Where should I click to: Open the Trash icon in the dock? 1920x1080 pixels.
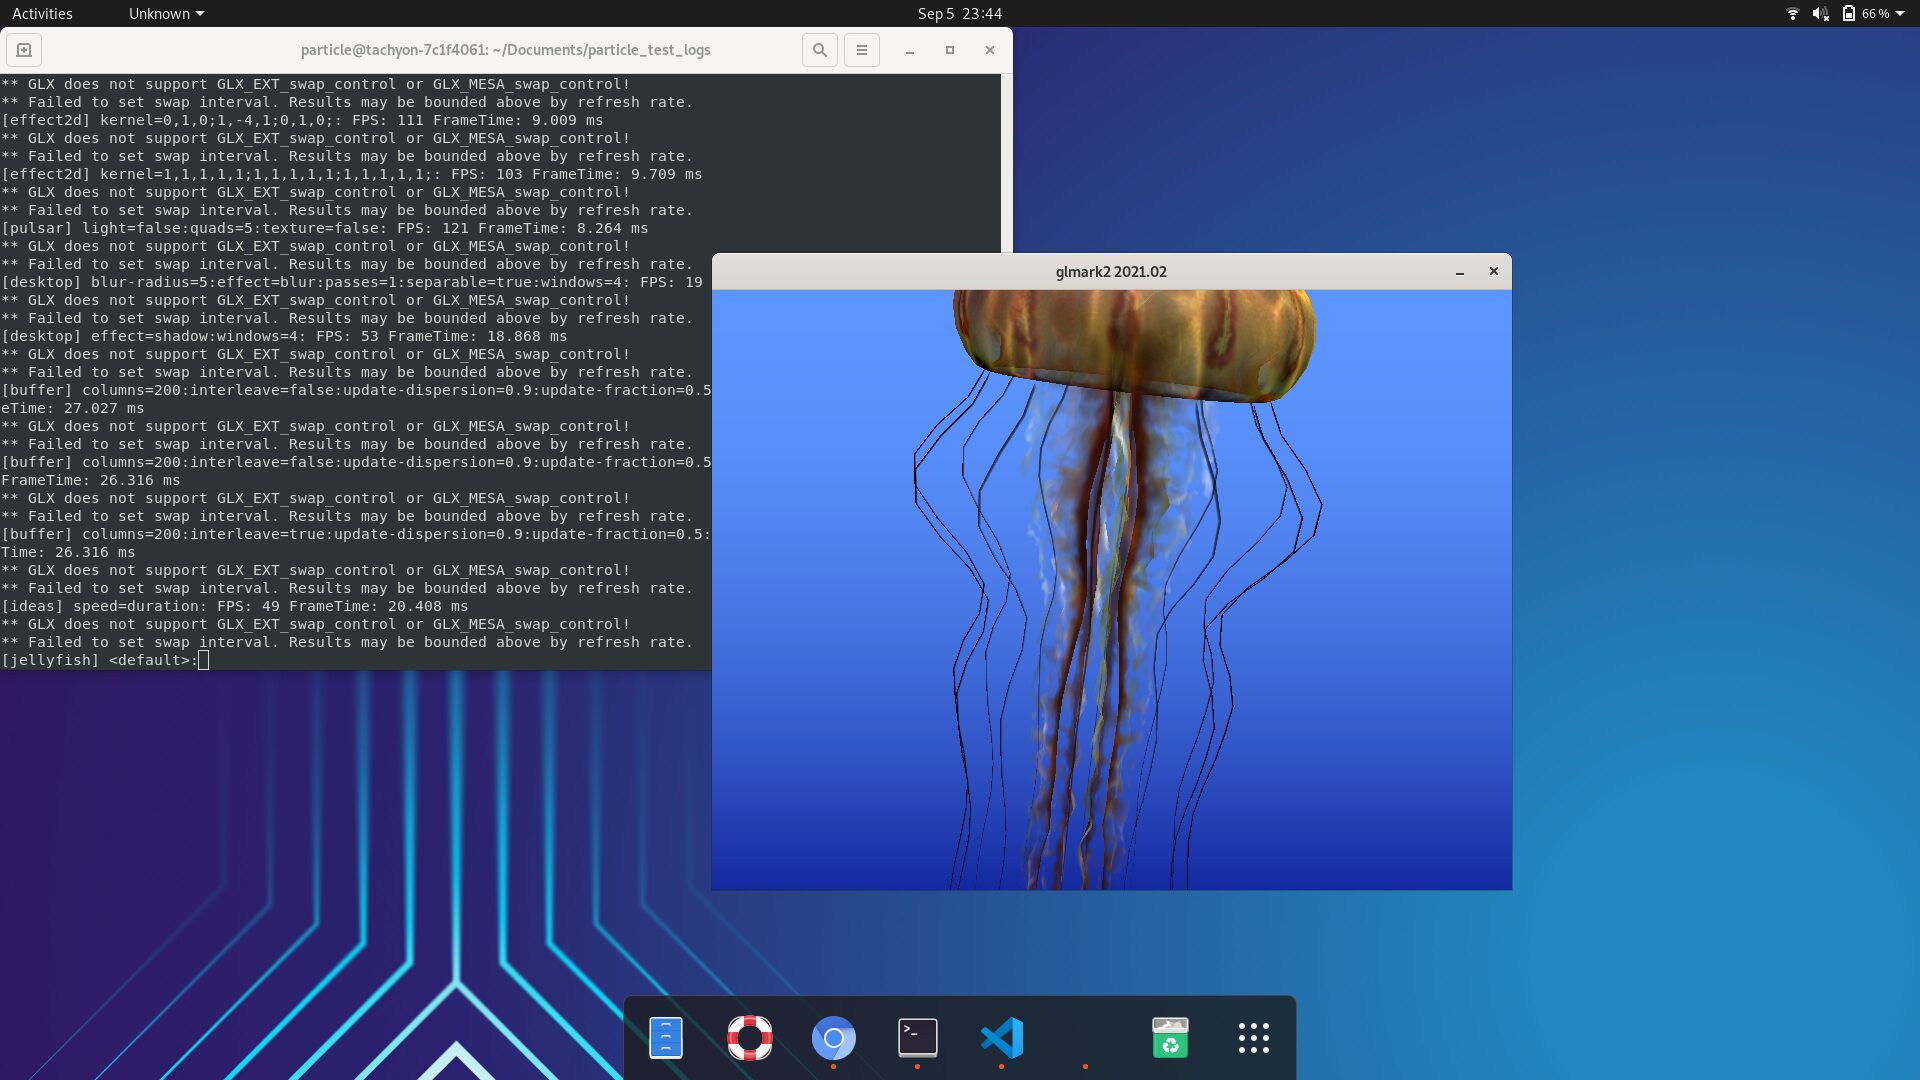coord(1170,1038)
